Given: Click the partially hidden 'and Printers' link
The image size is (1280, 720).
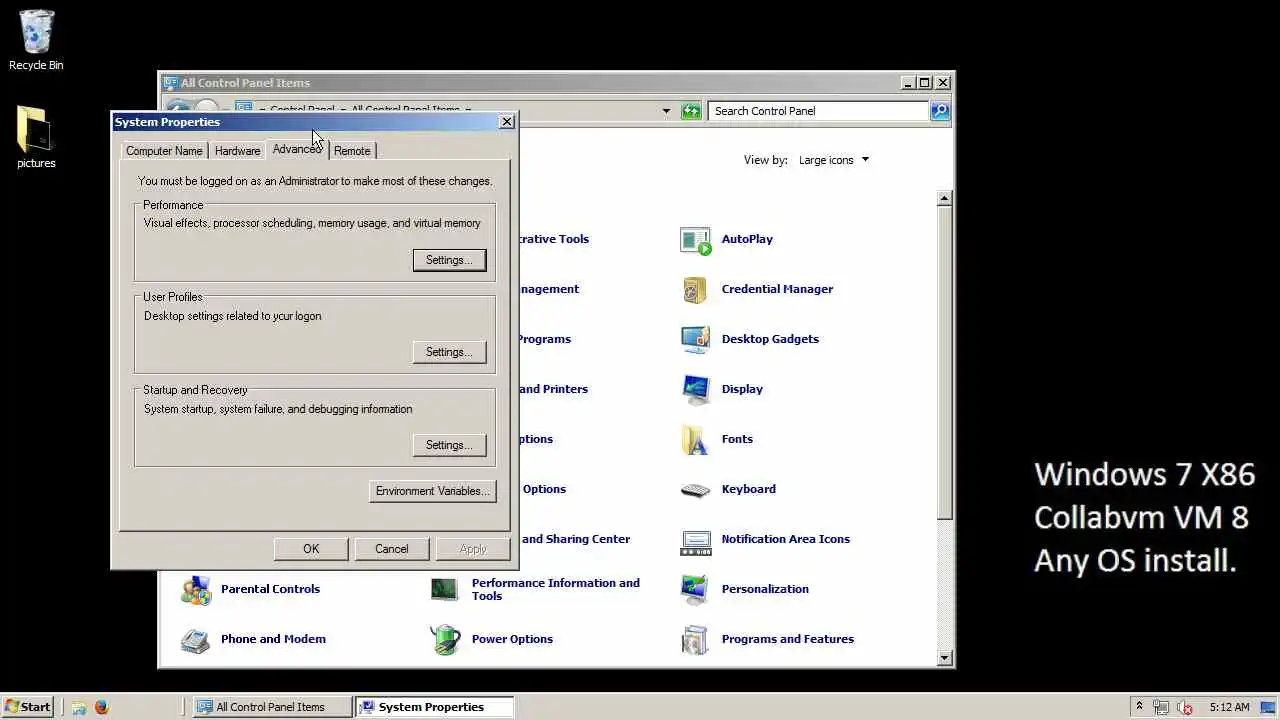Looking at the screenshot, I should tap(553, 389).
